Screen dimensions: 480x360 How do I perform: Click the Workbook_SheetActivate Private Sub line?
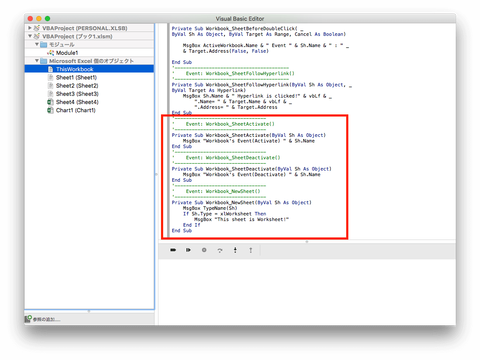point(249,135)
